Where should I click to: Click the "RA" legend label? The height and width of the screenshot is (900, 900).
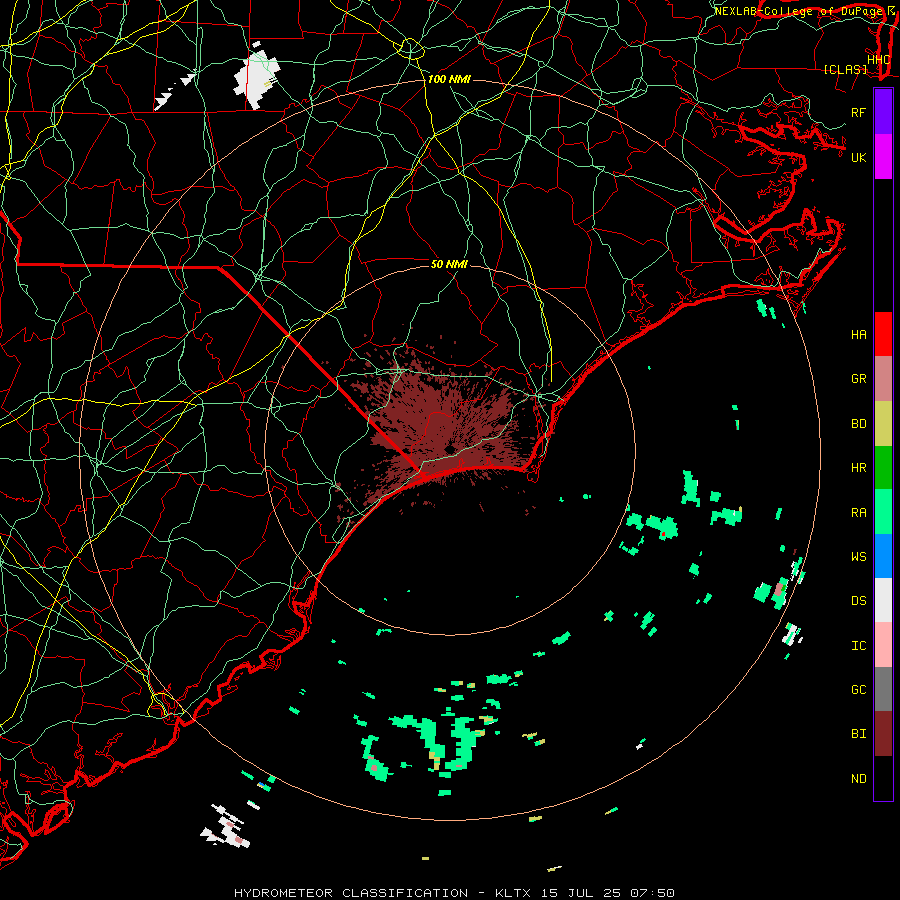coord(858,513)
